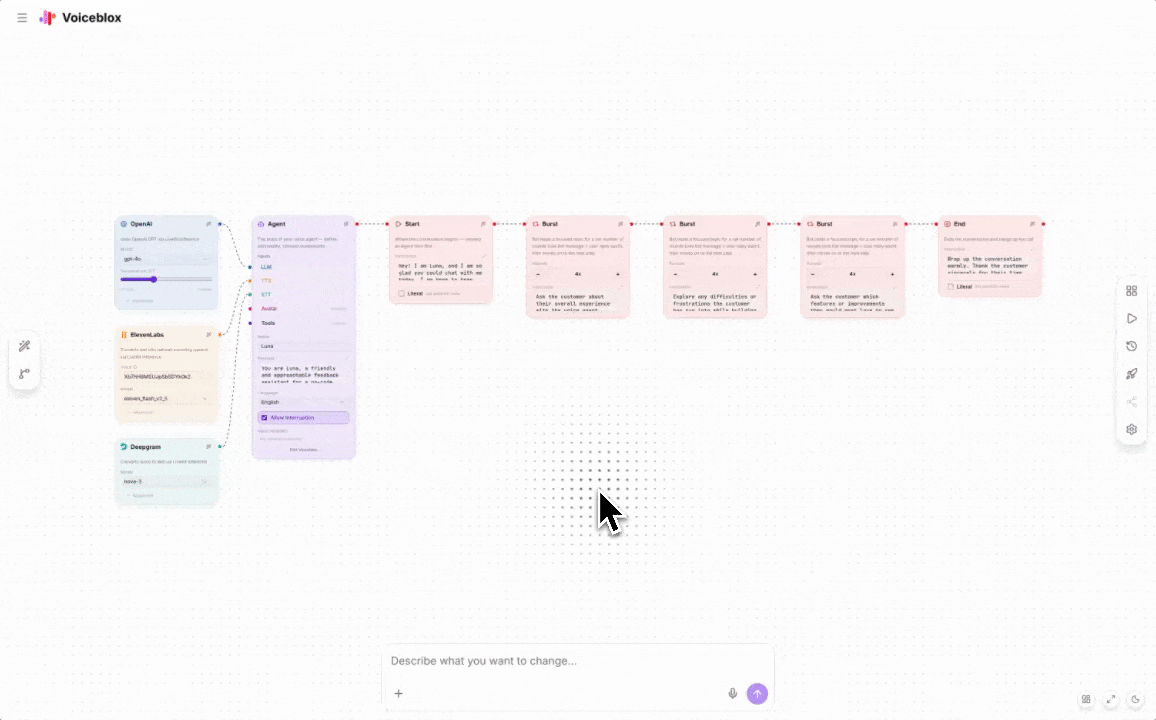Screen dimensions: 1156x720
Task: Click the play icon in the right toolbar
Action: 1131,318
